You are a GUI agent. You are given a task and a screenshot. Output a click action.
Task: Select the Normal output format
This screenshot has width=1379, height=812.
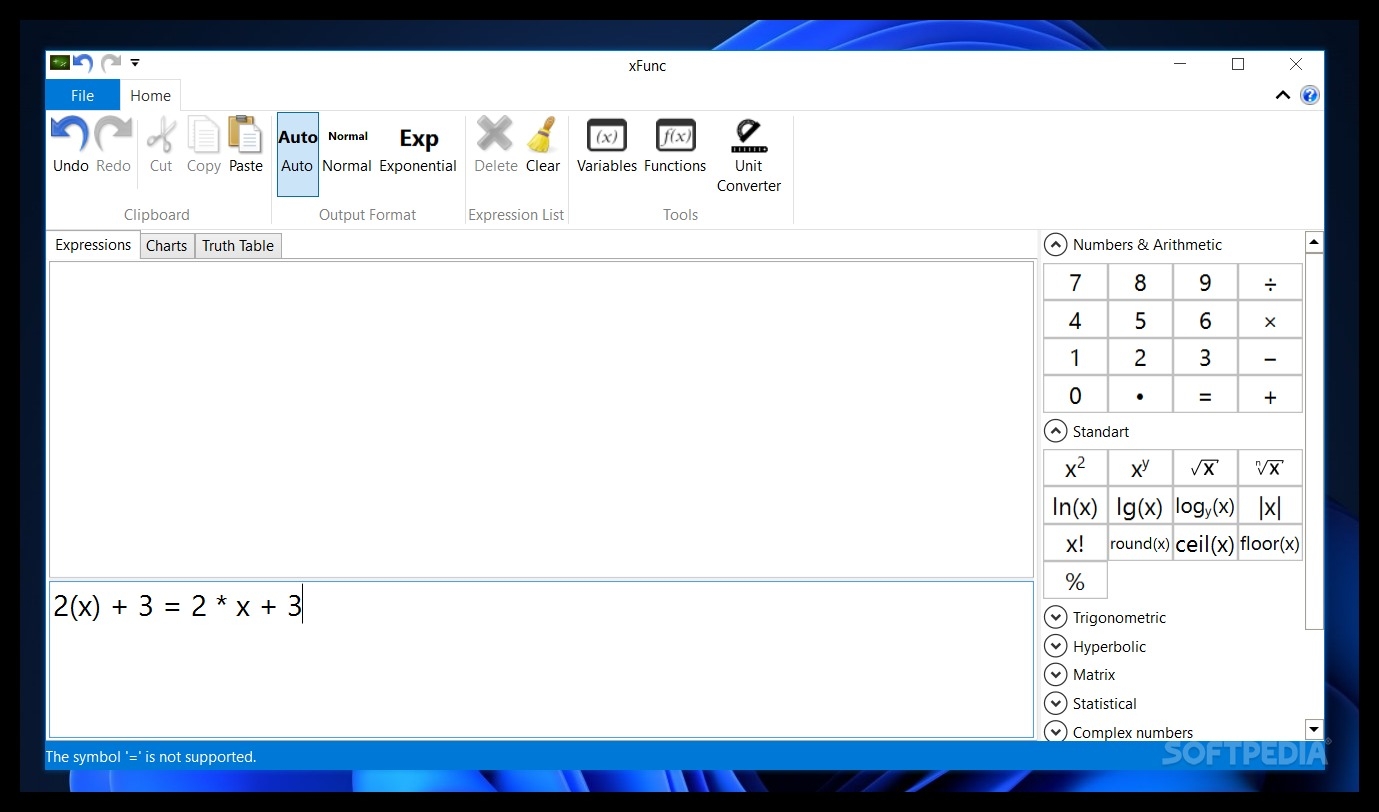[x=347, y=154]
